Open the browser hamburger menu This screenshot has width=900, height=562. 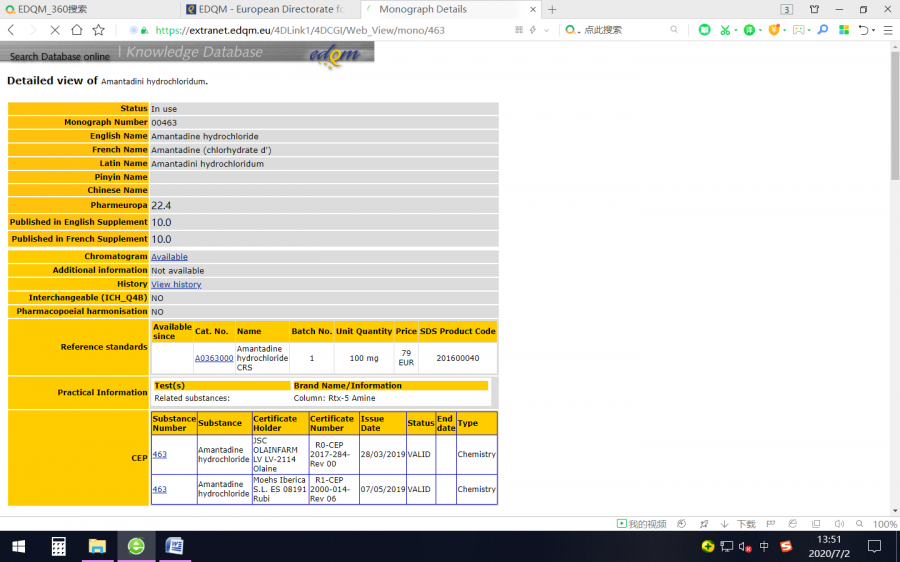click(886, 30)
